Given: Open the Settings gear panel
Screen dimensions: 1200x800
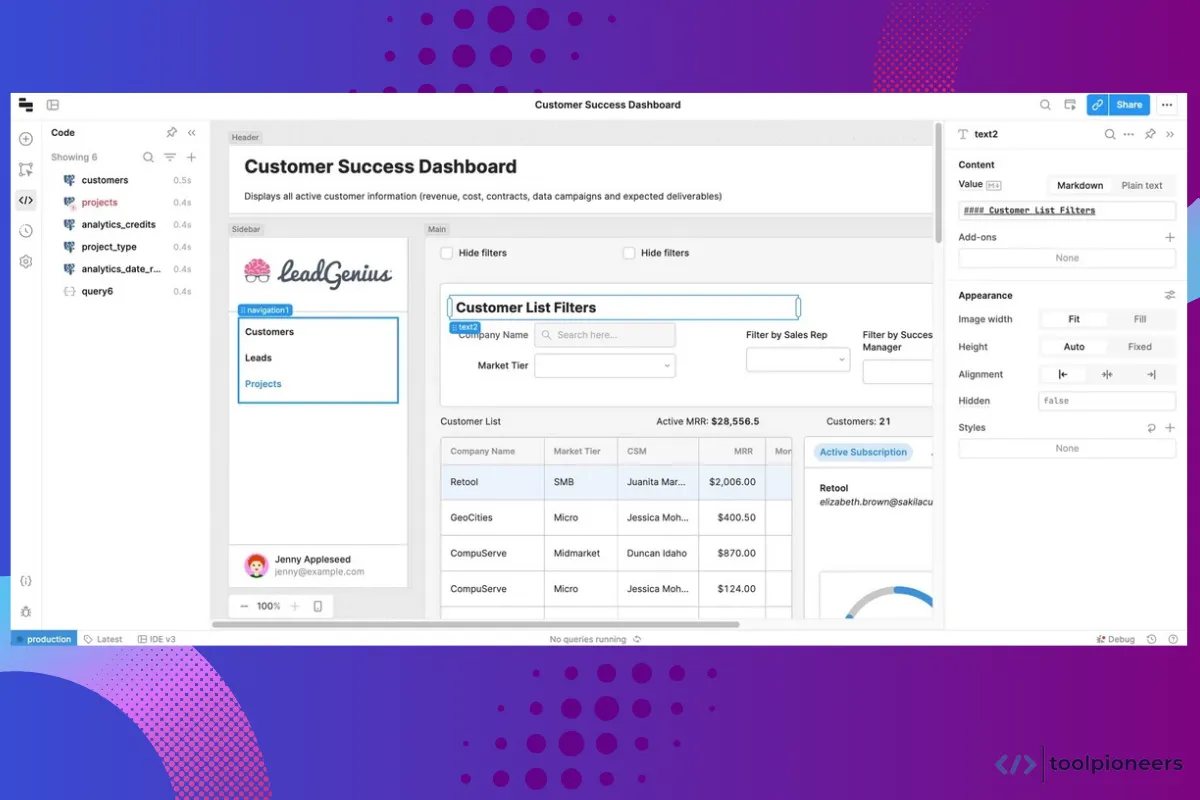Looking at the screenshot, I should (x=26, y=261).
